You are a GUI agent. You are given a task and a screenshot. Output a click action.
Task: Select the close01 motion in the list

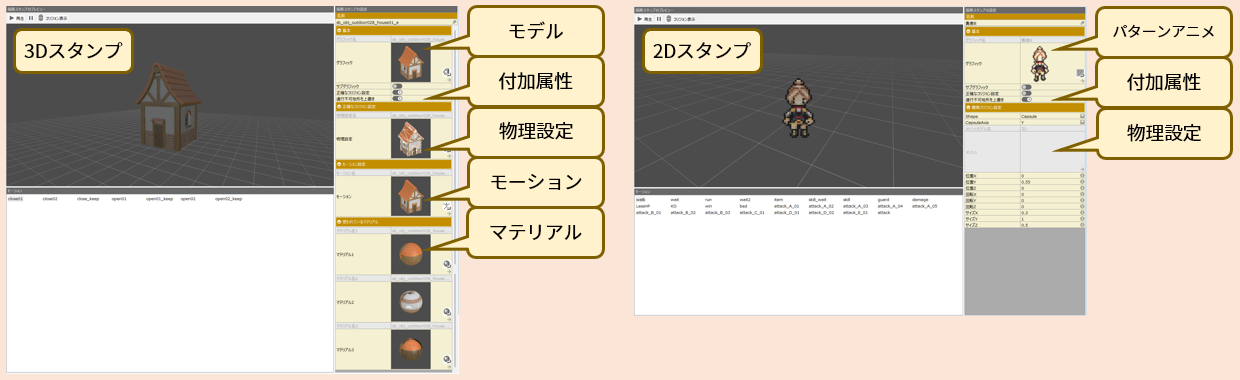tap(15, 199)
